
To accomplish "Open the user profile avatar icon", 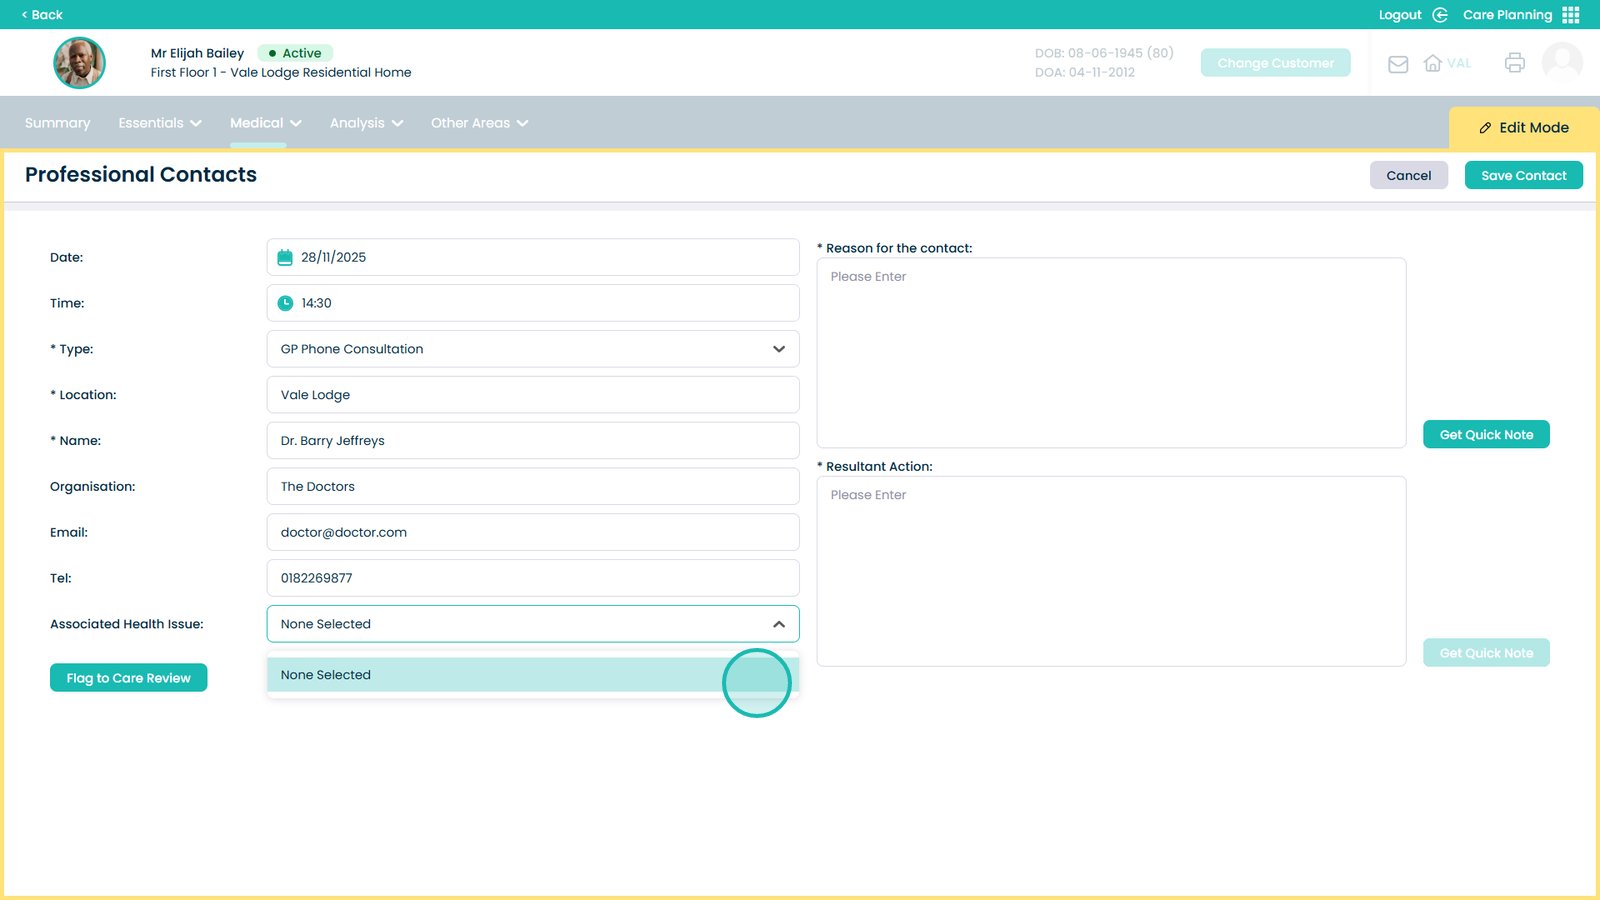I will [1561, 62].
